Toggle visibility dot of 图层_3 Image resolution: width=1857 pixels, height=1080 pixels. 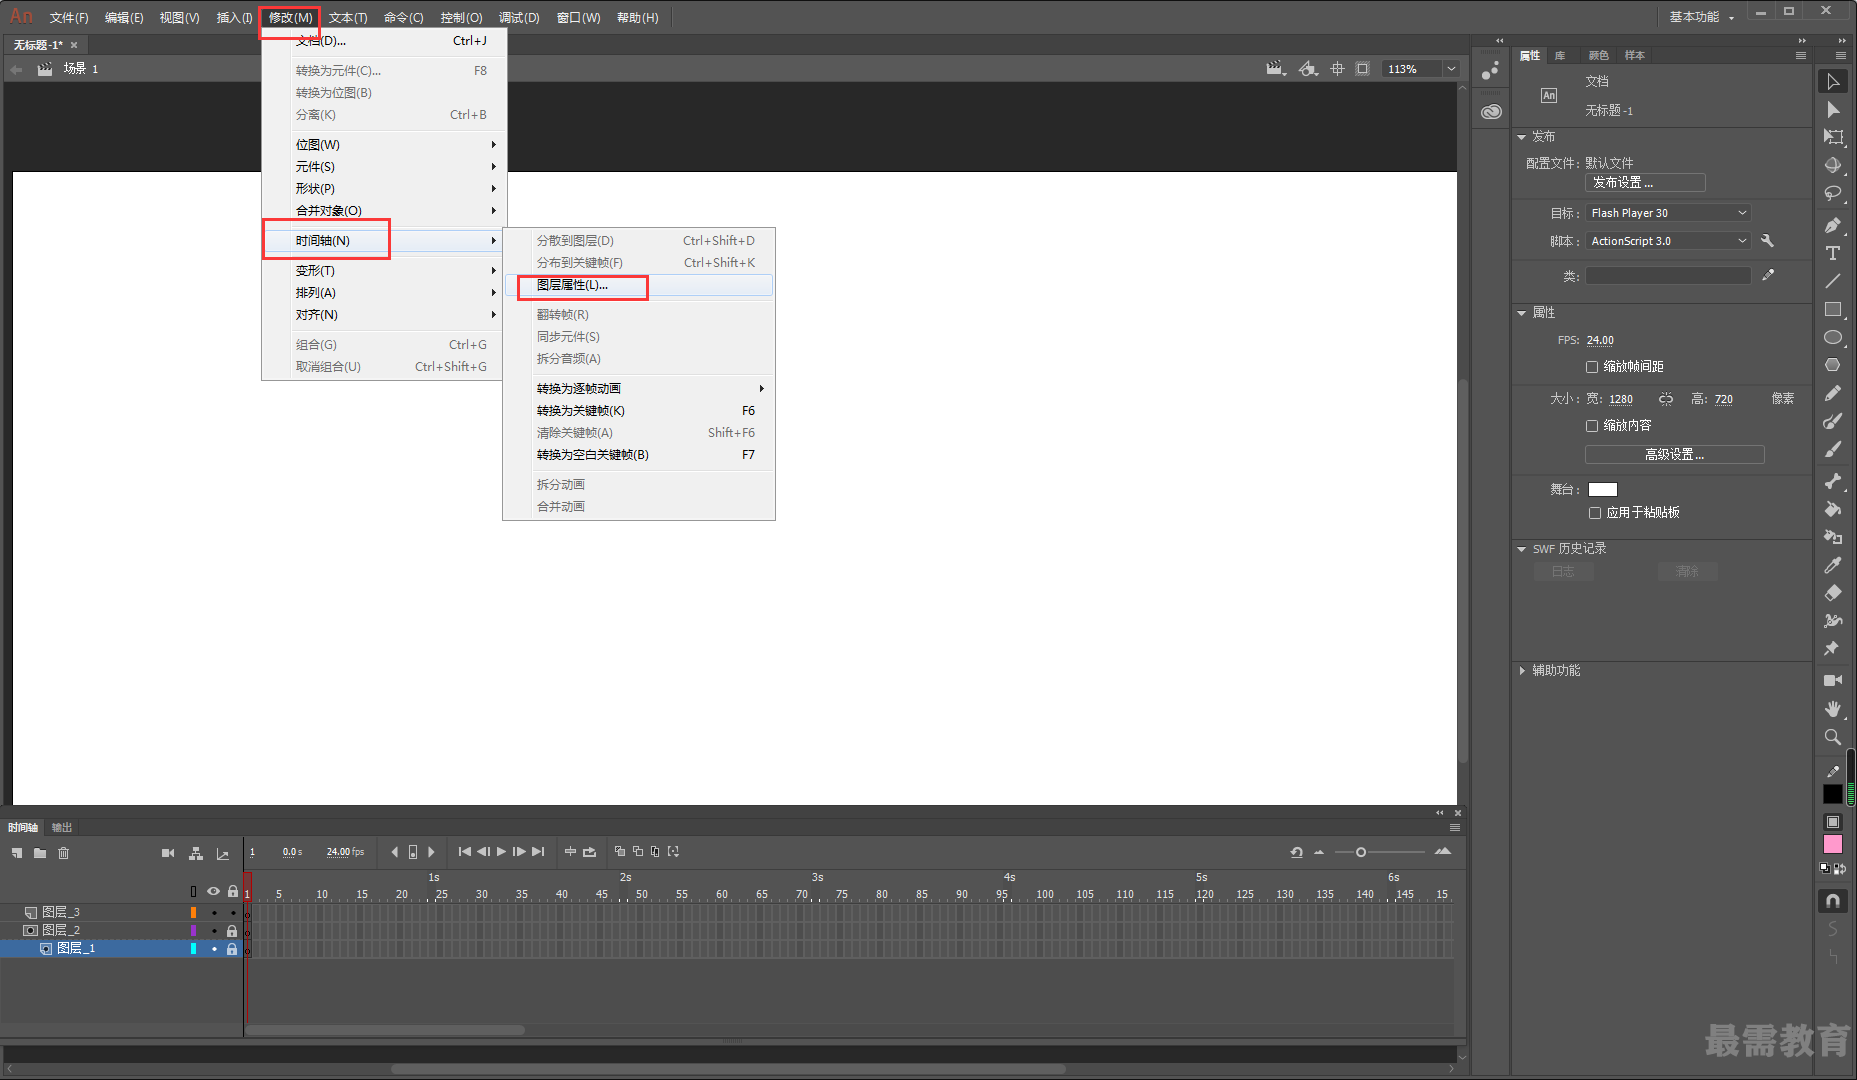(x=214, y=913)
